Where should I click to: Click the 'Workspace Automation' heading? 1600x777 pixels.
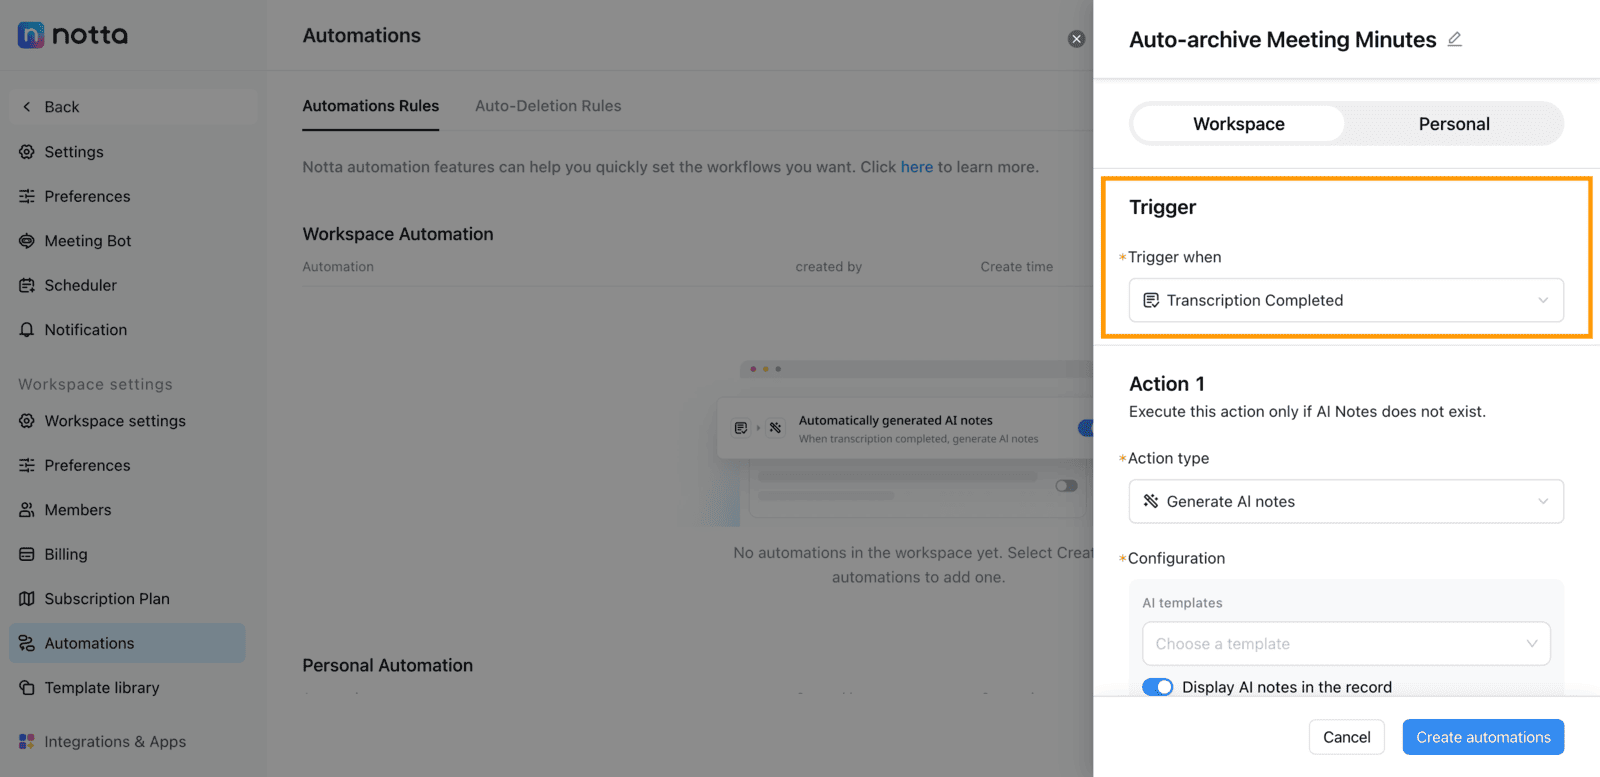398,234
